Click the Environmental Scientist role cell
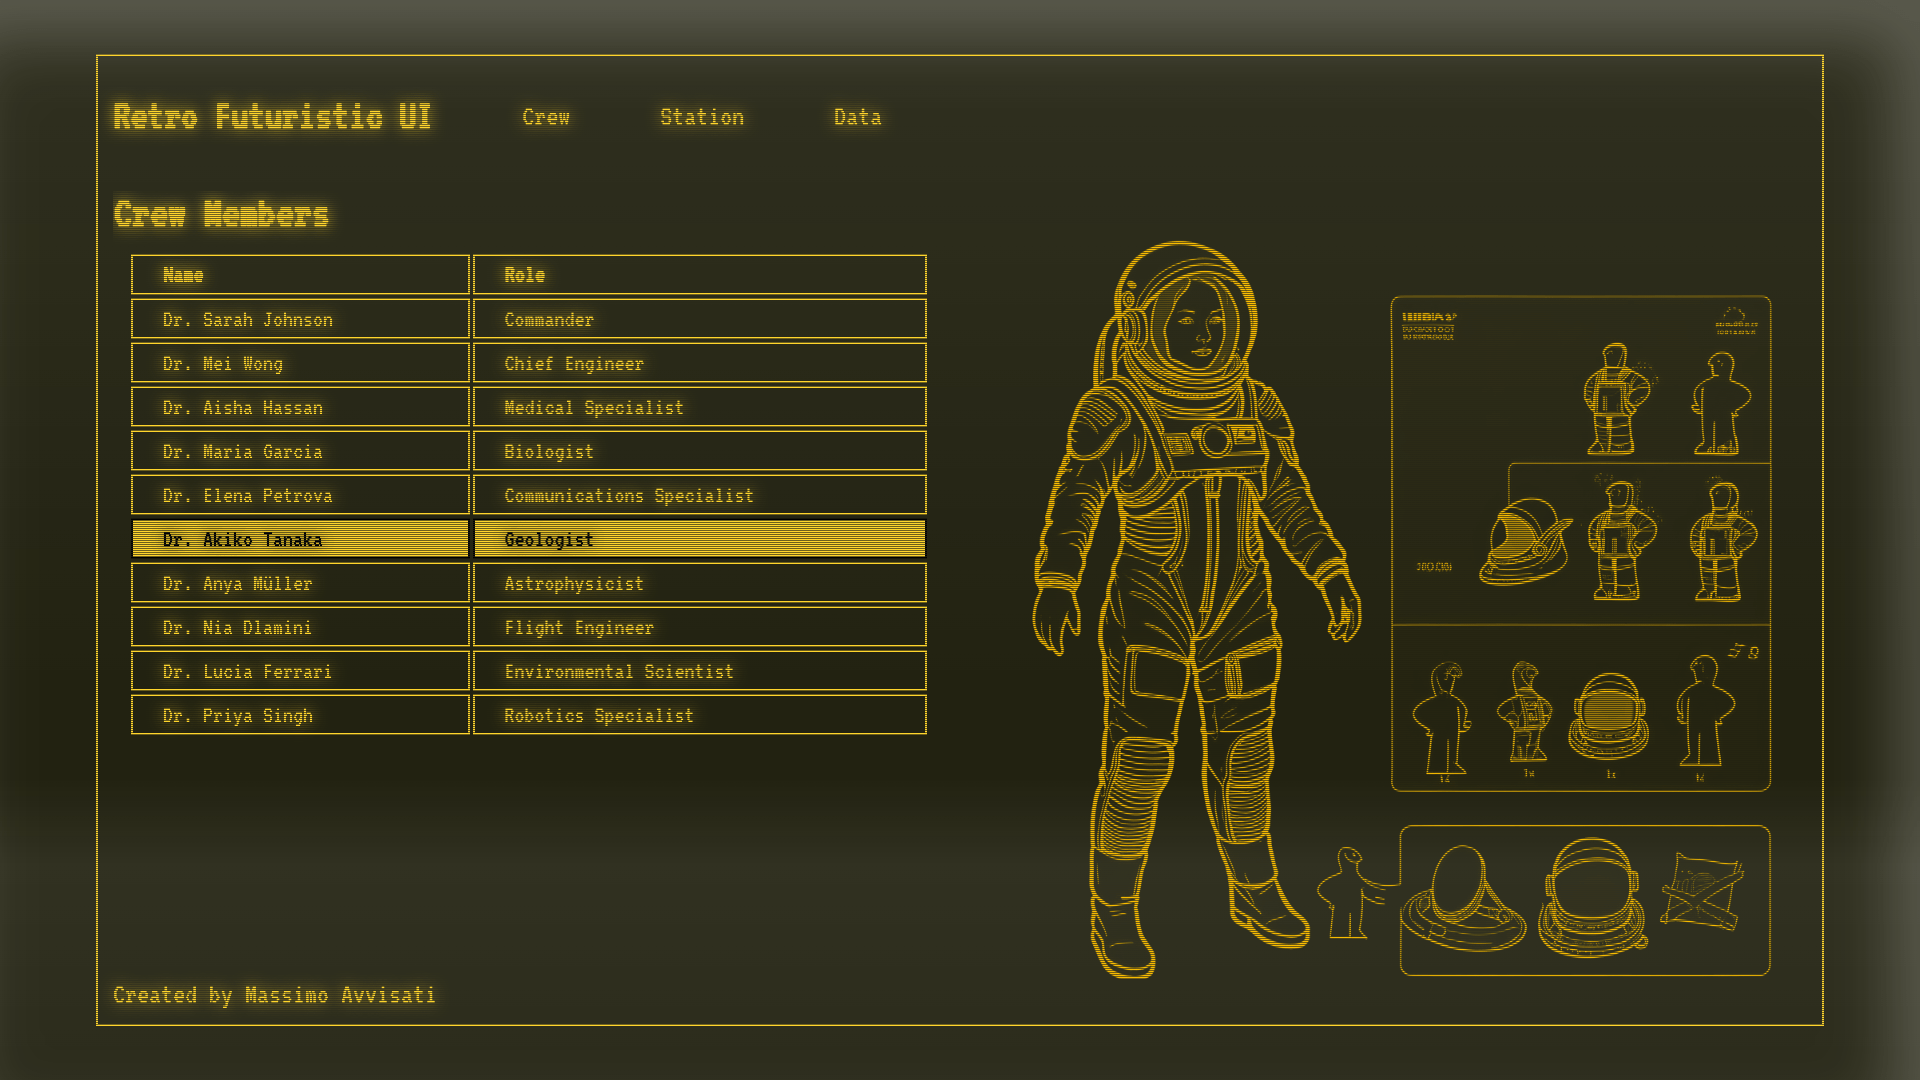 point(700,671)
